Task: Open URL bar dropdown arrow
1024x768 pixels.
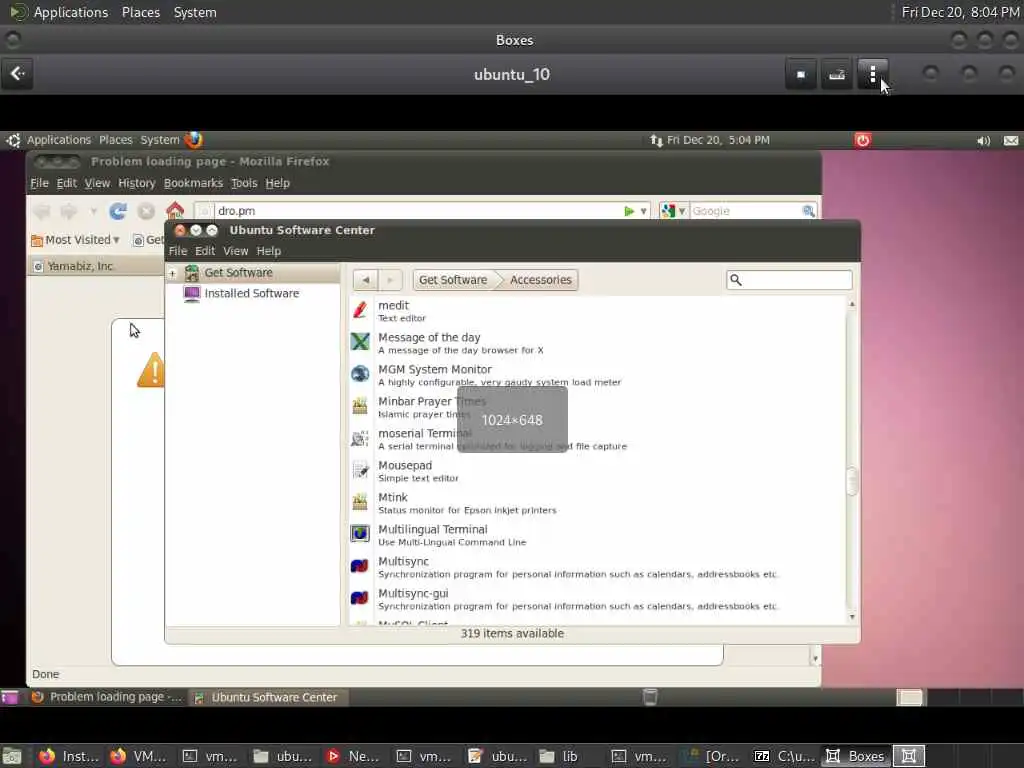Action: (x=643, y=211)
